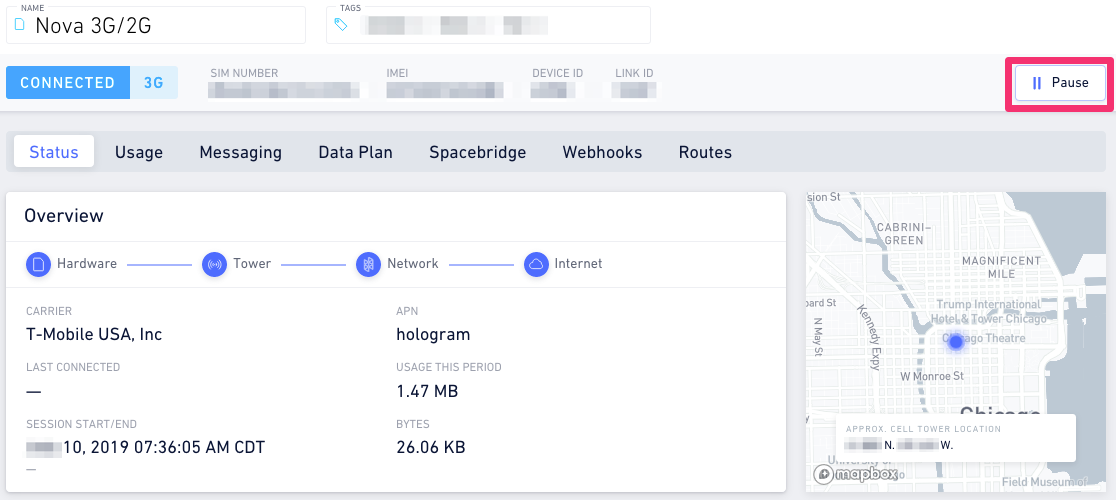This screenshot has height=500, width=1116.
Task: Click the pause bars icon
Action: click(1036, 83)
